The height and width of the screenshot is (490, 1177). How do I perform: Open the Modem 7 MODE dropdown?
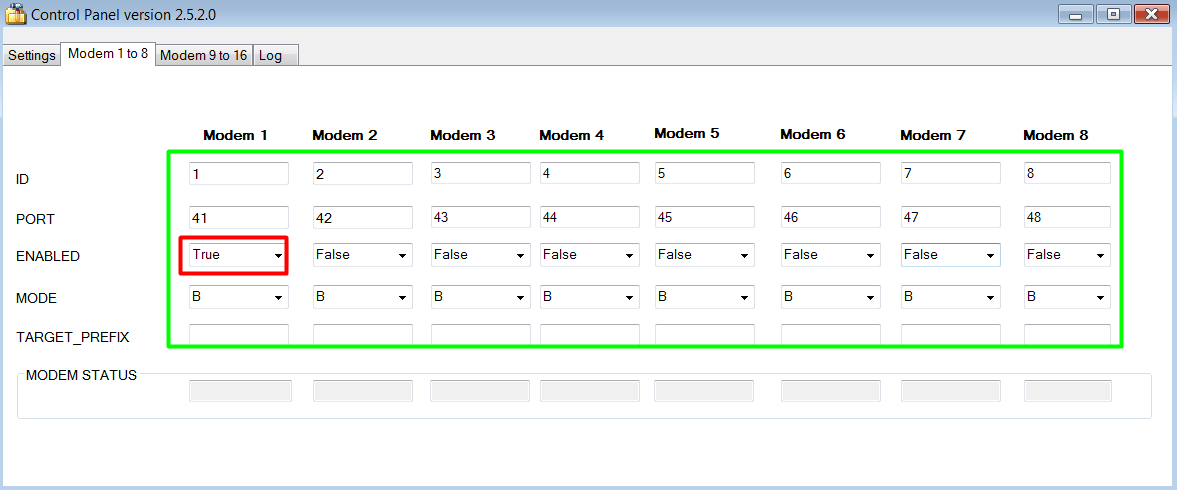950,297
